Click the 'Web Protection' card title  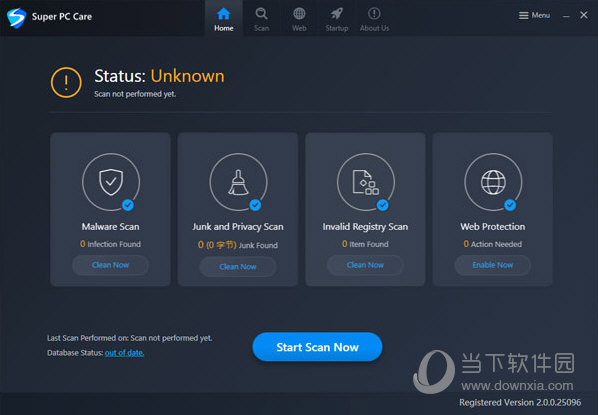(x=493, y=227)
